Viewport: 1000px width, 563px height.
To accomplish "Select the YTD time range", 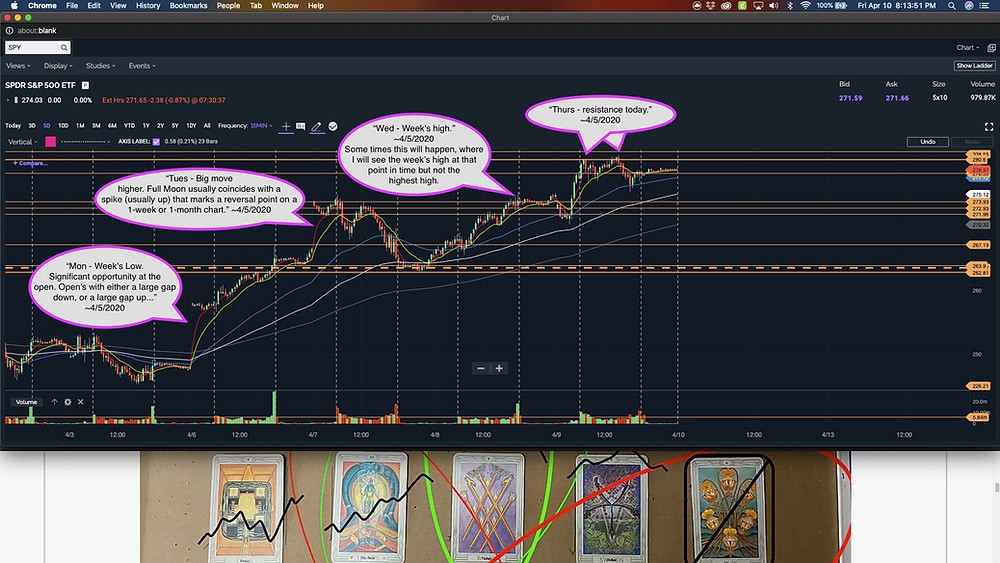I will coord(129,126).
